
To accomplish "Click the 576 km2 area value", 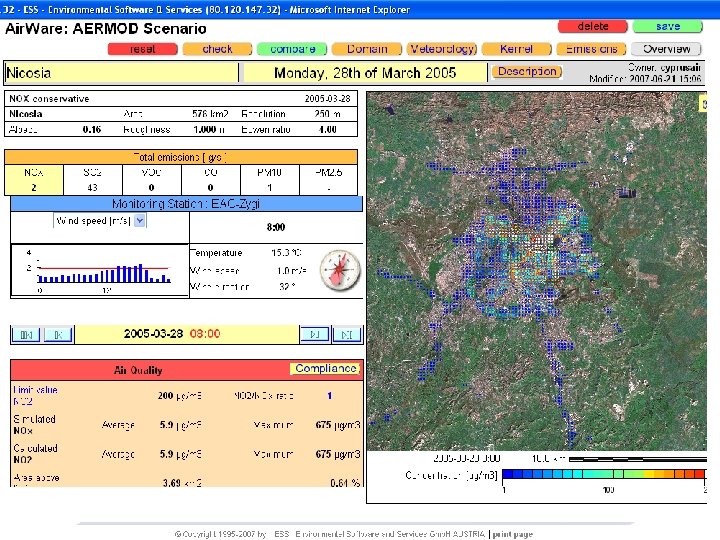I will (210, 113).
